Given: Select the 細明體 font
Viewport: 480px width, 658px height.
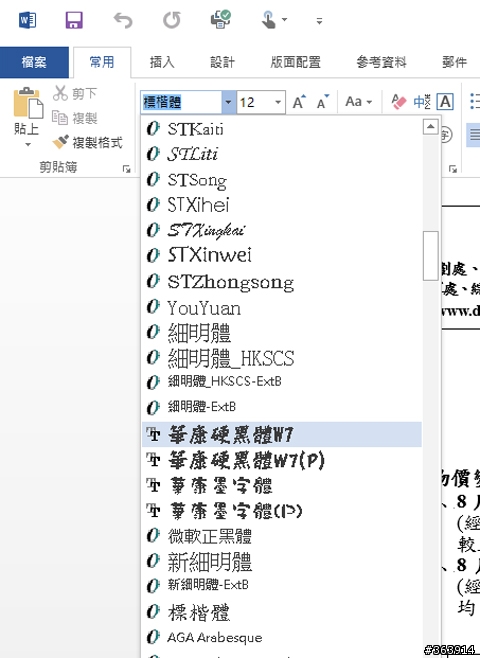Looking at the screenshot, I should point(282,333).
